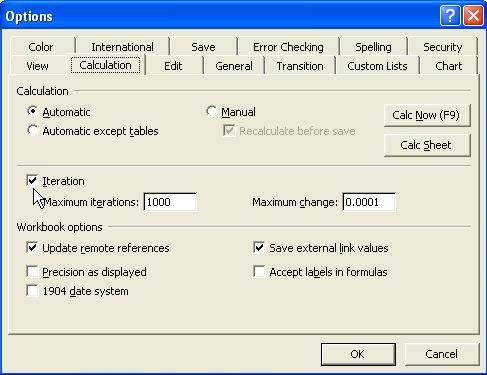Open the General tab
487x375 pixels.
[x=234, y=66]
